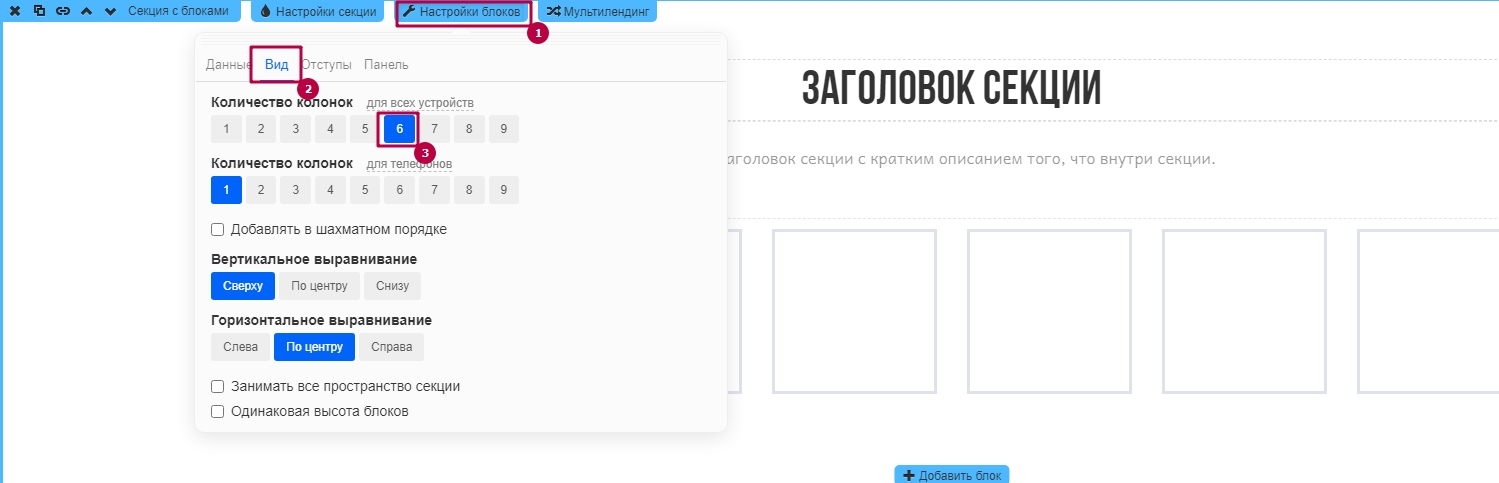Viewport: 1499px width, 483px height.
Task: Set columns for all devices to 2
Action: pos(261,129)
